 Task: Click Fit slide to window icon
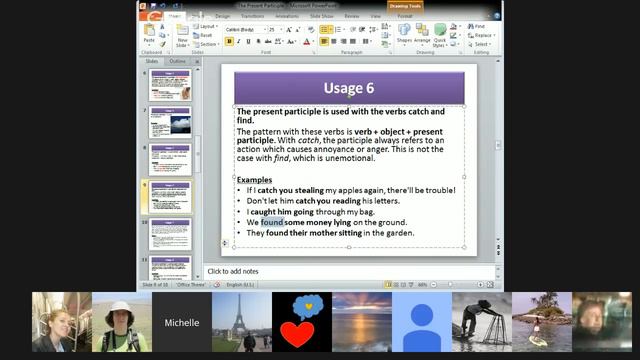pyautogui.click(x=490, y=284)
